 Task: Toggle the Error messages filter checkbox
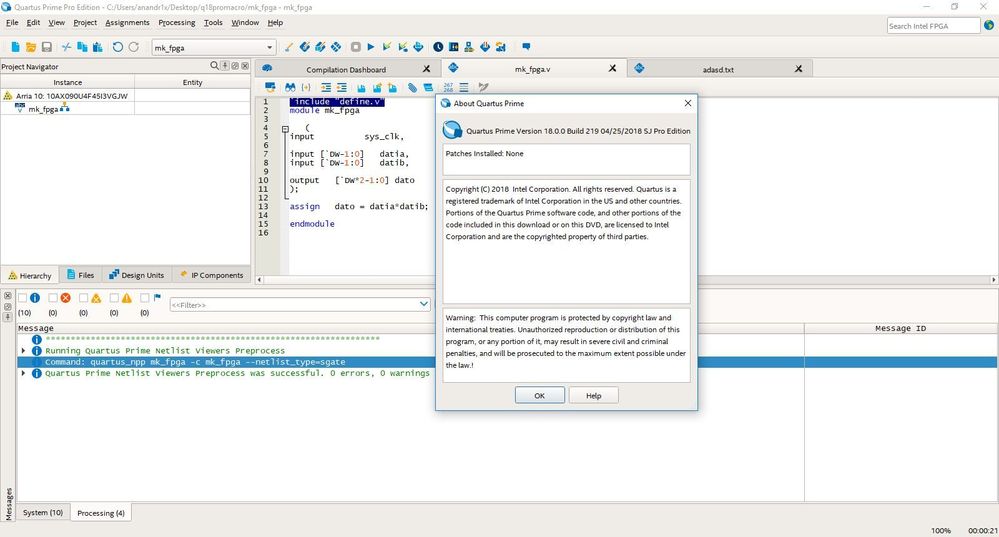pyautogui.click(x=53, y=298)
